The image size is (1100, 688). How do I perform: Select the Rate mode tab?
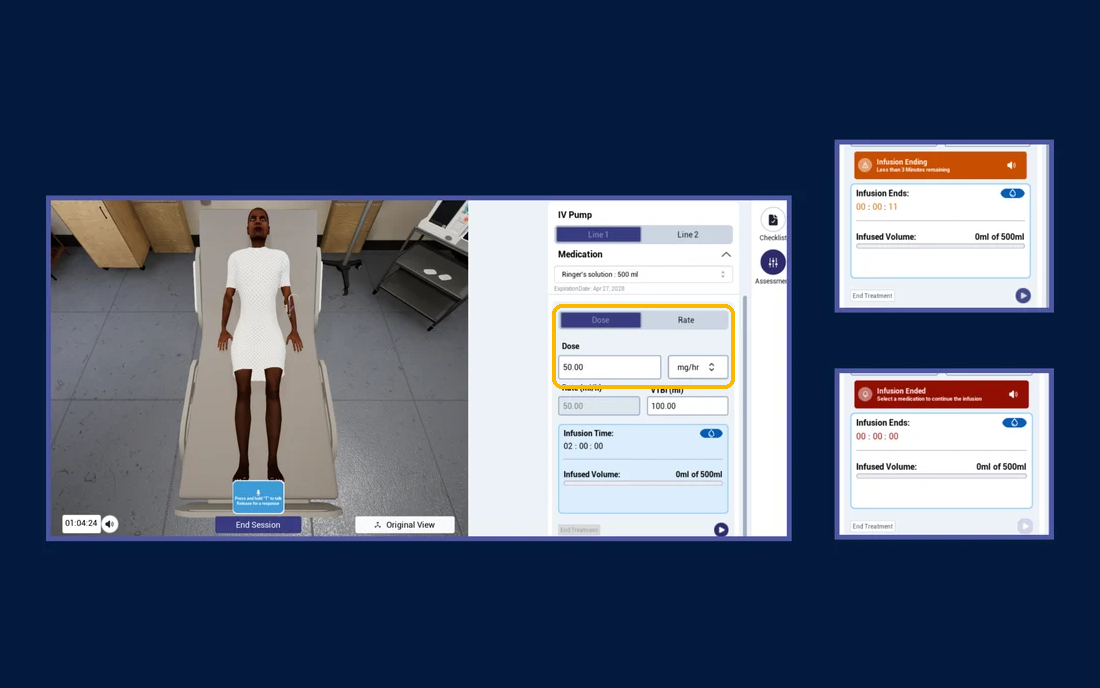685,320
